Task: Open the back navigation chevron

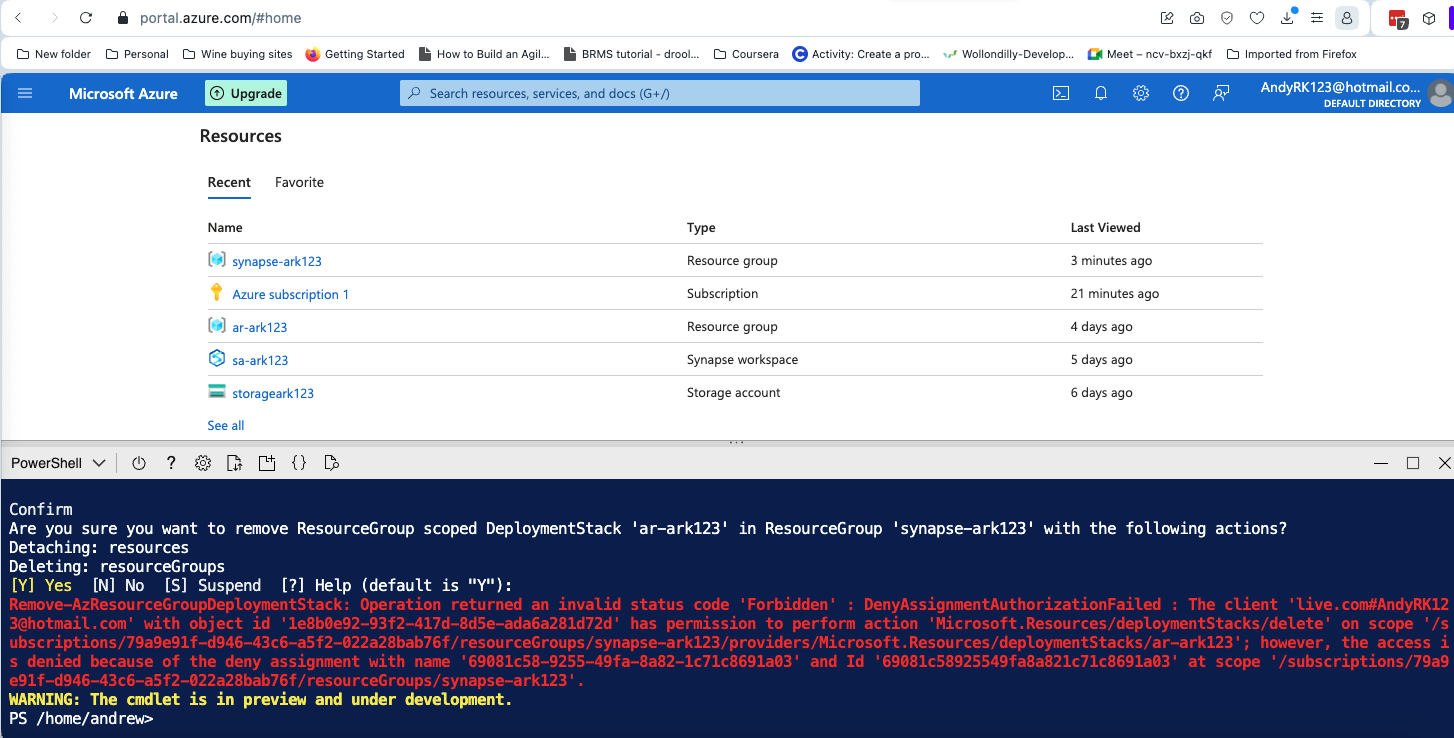Action: [20, 17]
